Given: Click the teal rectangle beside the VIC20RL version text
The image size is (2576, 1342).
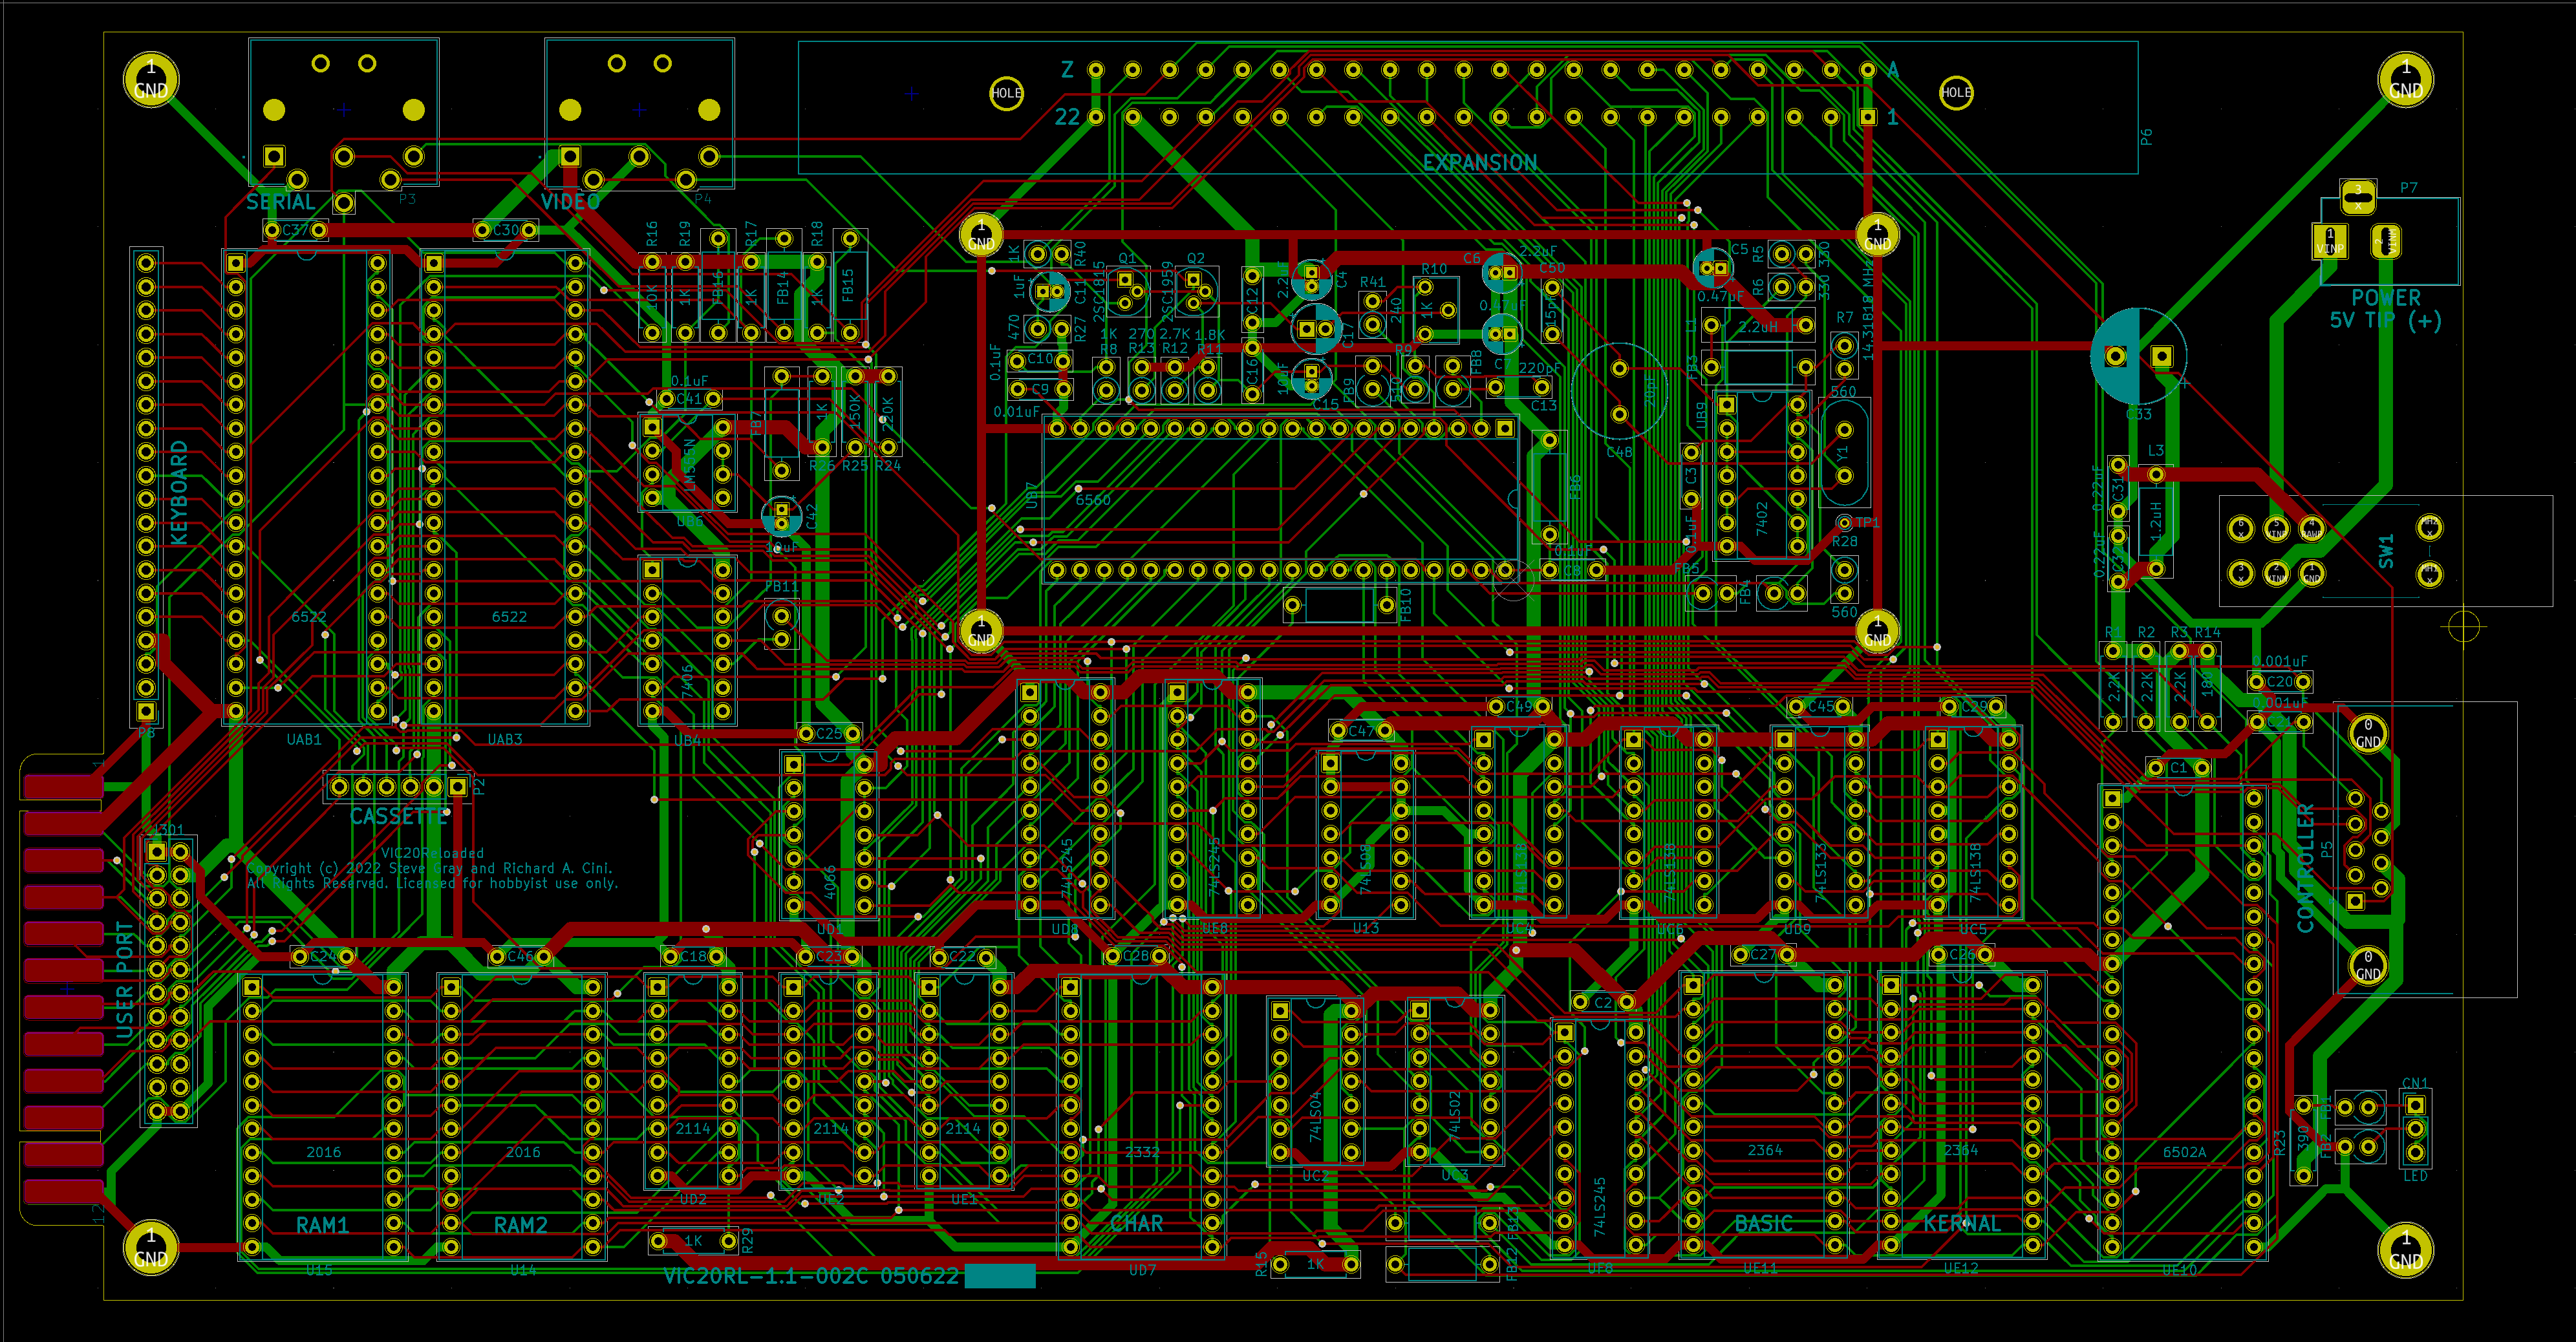Looking at the screenshot, I should click(999, 1275).
